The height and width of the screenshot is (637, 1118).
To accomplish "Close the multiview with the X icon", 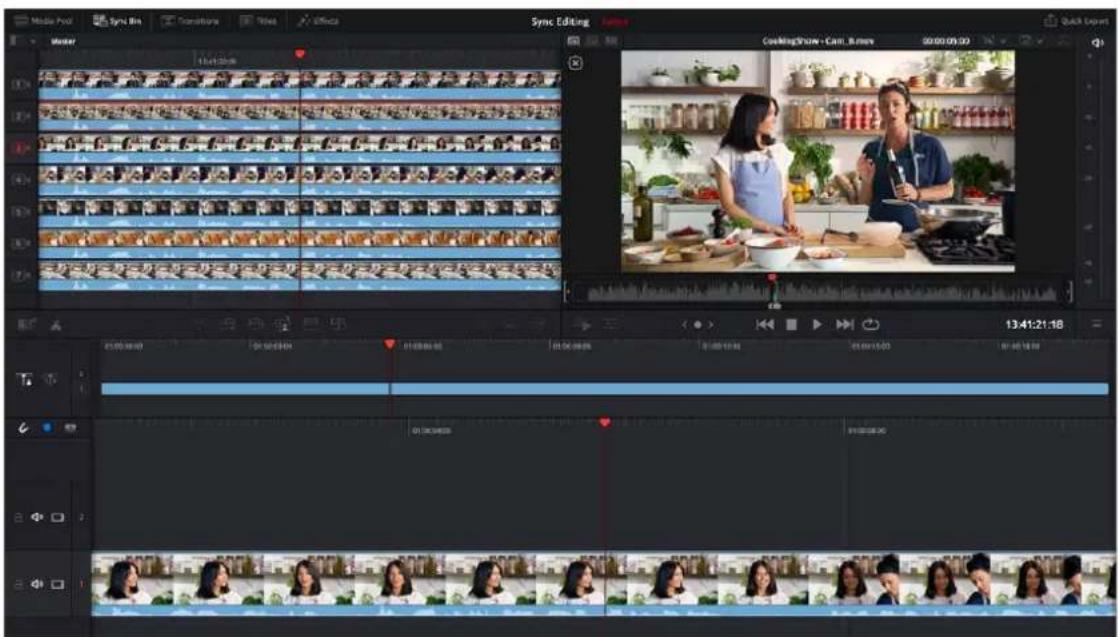I will [576, 63].
